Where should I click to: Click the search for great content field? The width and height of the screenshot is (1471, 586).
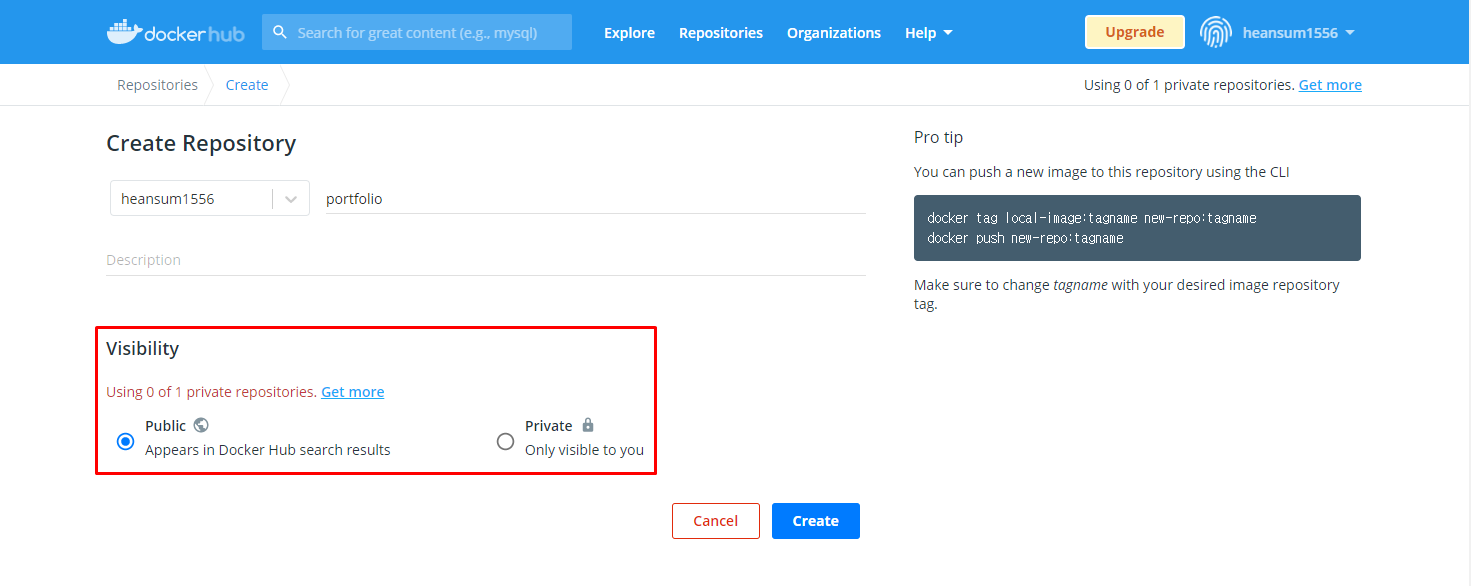click(417, 32)
